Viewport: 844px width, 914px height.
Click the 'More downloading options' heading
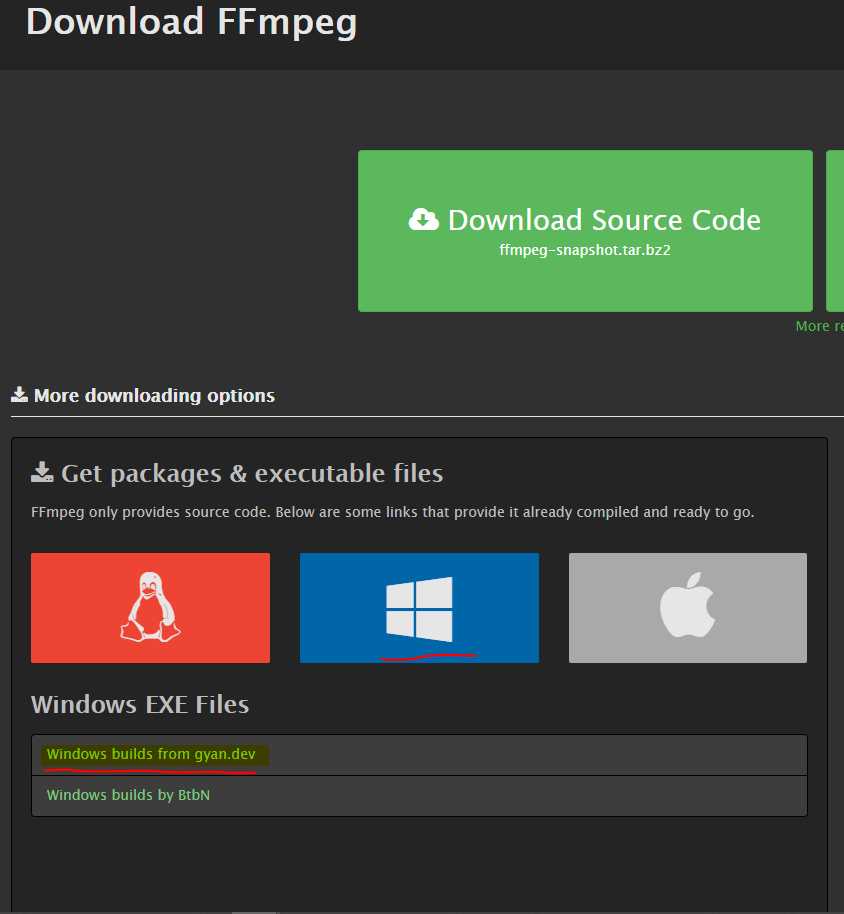154,396
